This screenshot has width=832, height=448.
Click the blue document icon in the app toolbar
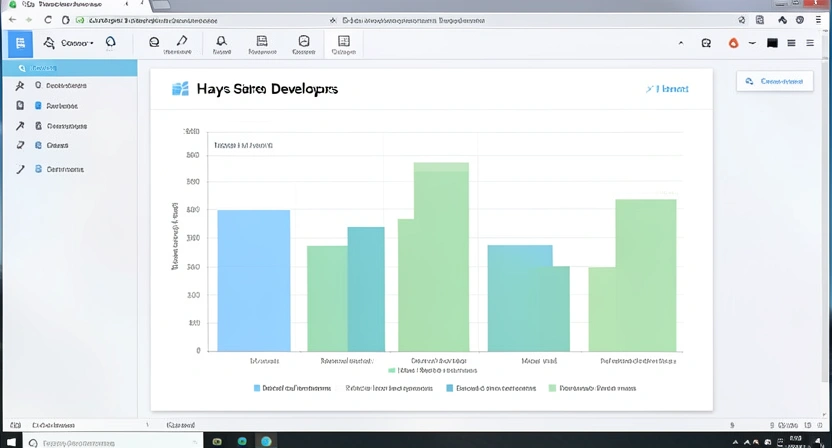19,43
